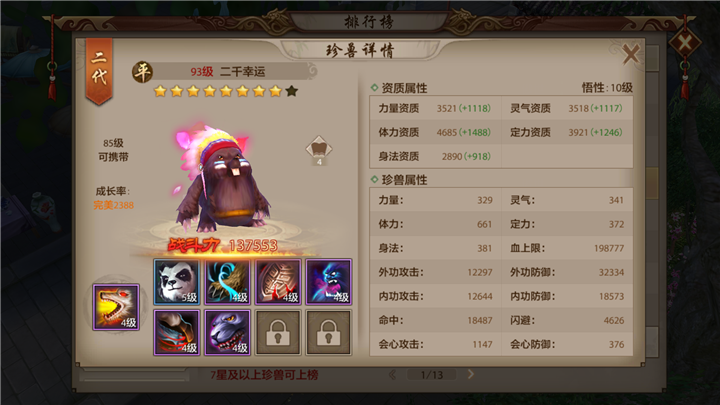Open the blue claw tree skill icon
The image size is (720, 405).
(x=227, y=282)
